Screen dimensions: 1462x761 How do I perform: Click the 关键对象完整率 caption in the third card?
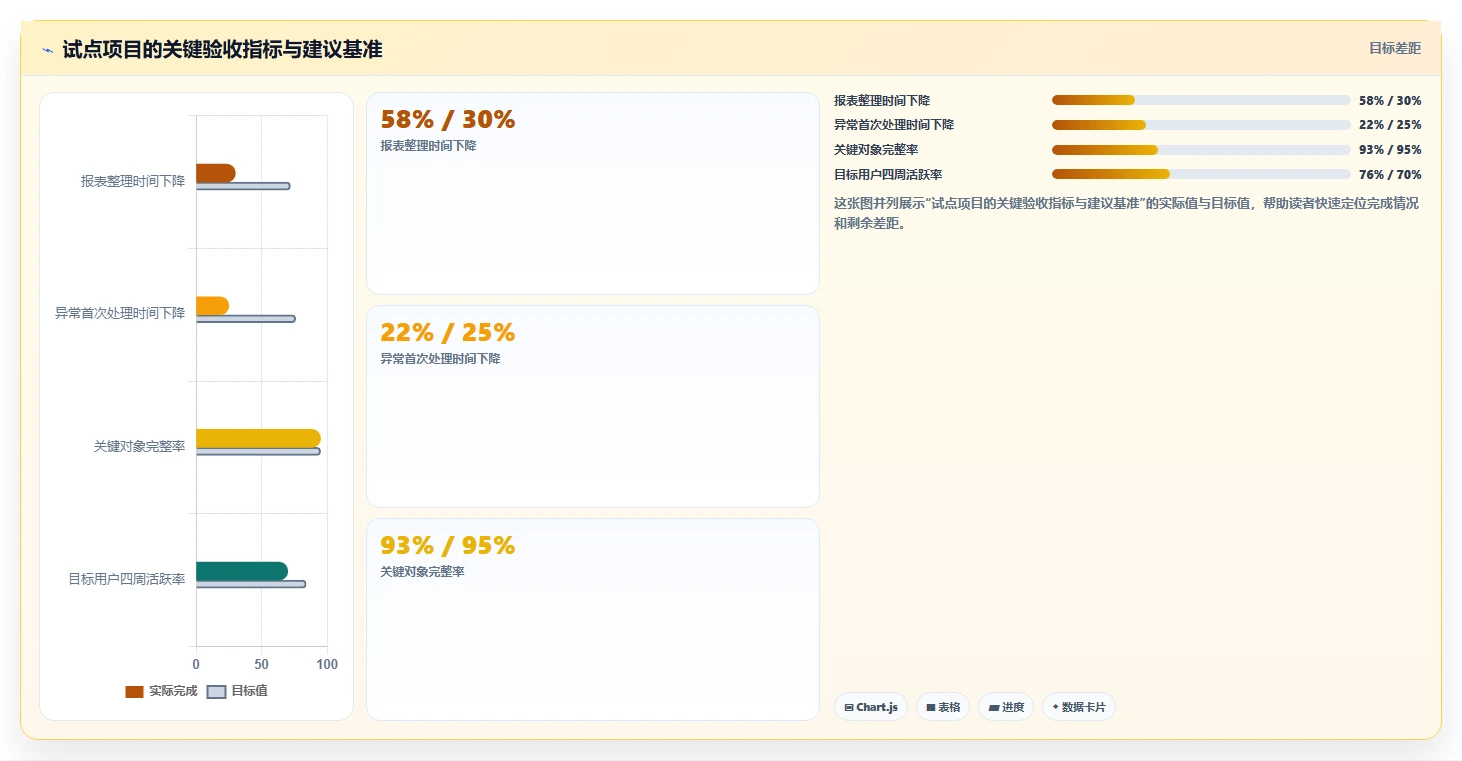click(423, 572)
